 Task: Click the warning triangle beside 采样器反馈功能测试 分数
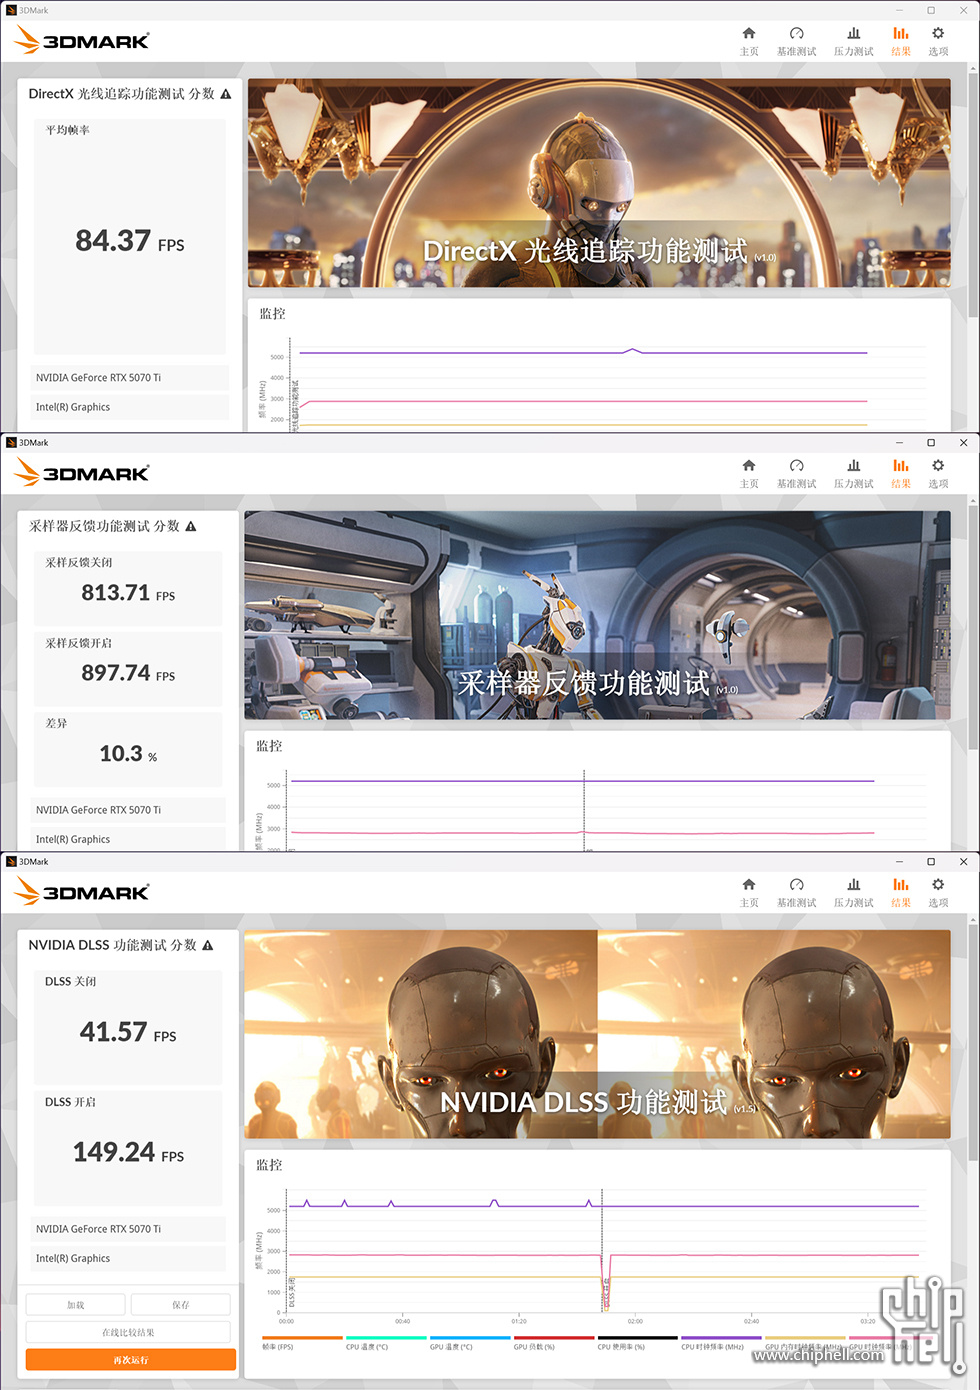191,526
